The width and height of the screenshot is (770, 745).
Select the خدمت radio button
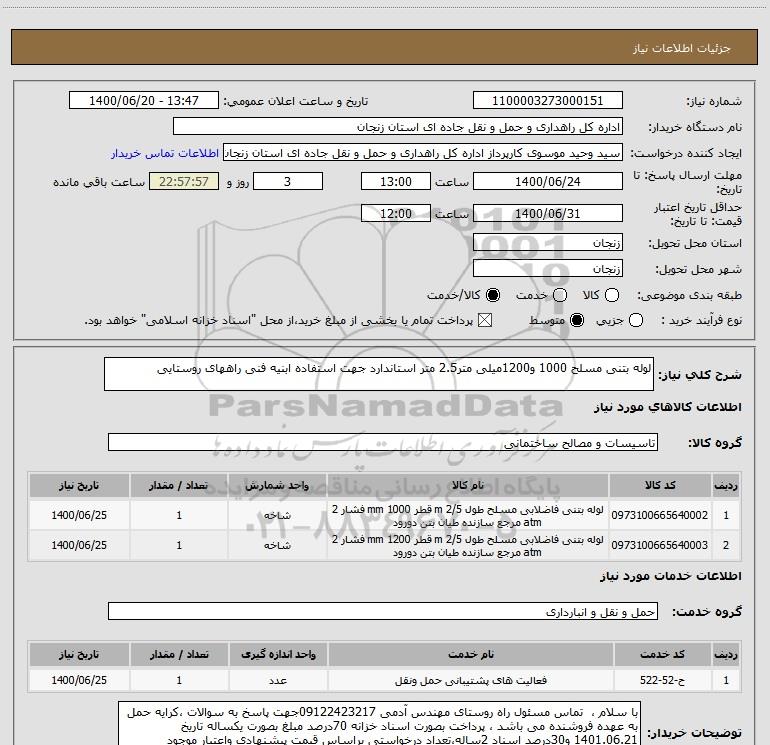(x=560, y=295)
